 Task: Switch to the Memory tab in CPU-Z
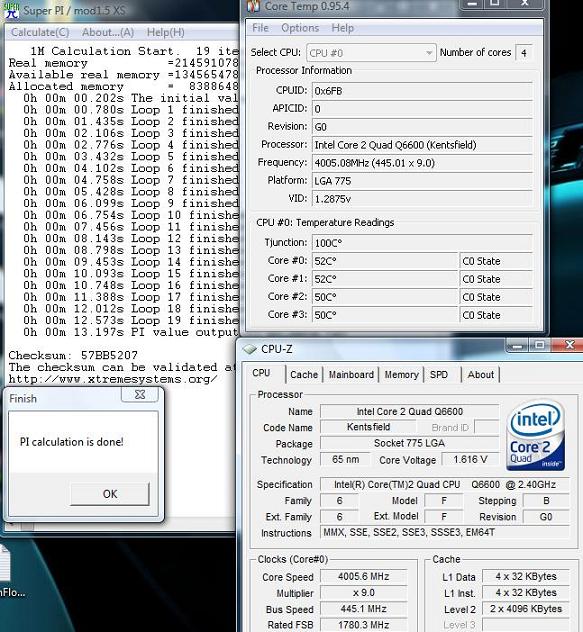[x=401, y=374]
